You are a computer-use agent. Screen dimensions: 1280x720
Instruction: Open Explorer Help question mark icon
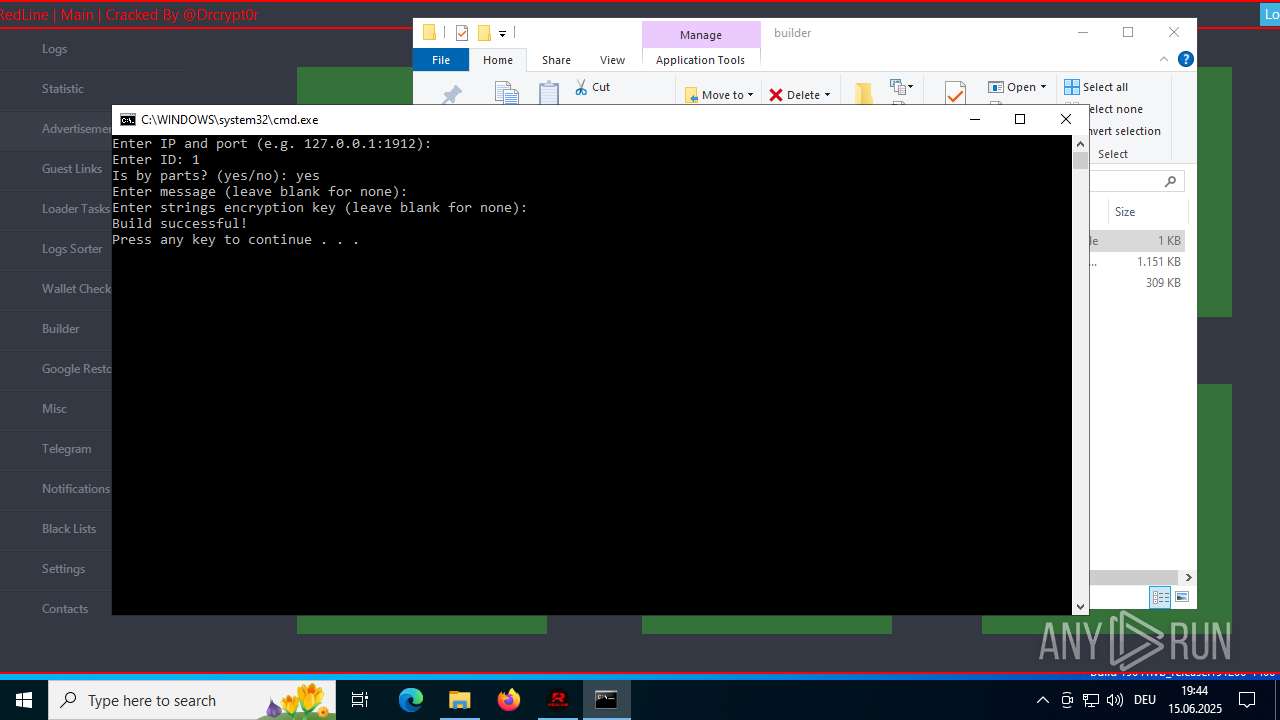pyautogui.click(x=1186, y=60)
